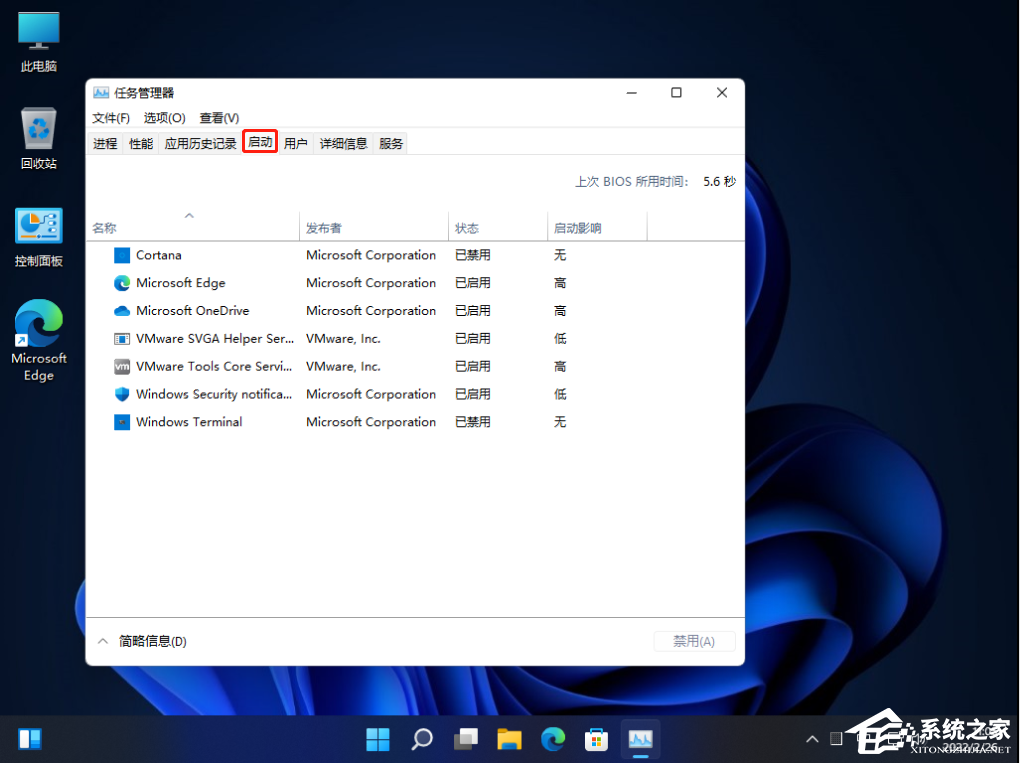Click the Microsoft OneDrive cloud icon
This screenshot has width=1020, height=763.
[x=121, y=311]
